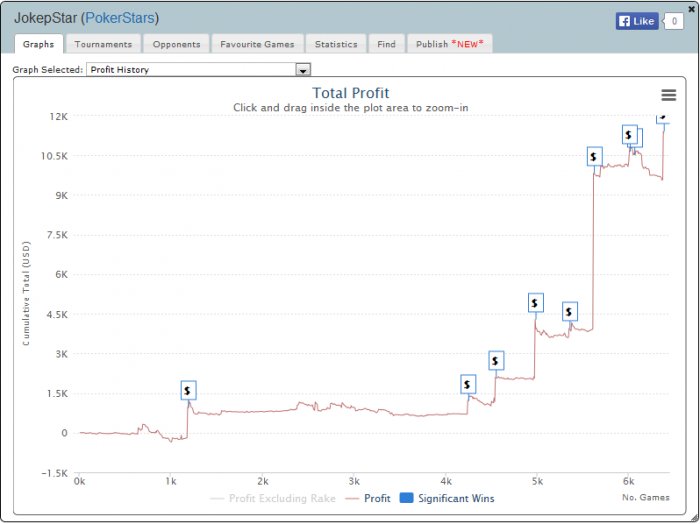Click the '-1.5K' y-axis label
The image size is (700, 524).
pyautogui.click(x=54, y=473)
